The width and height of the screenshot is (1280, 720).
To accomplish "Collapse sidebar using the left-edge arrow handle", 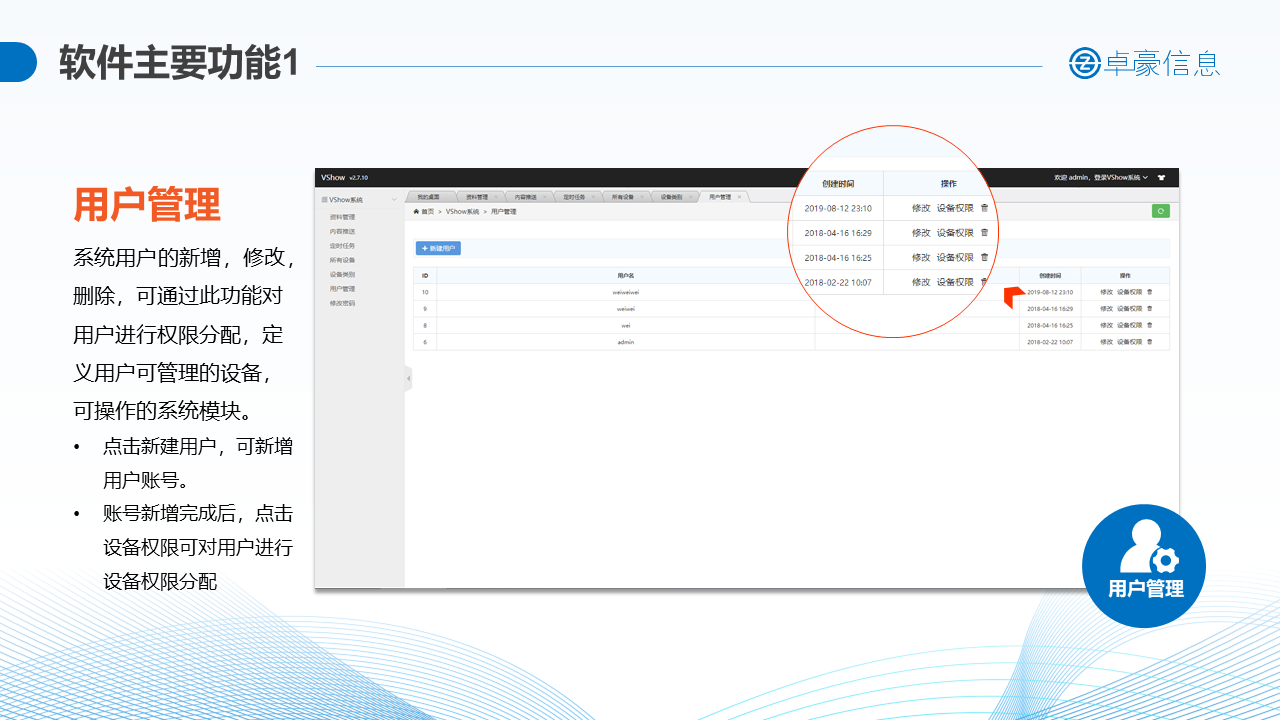I will click(408, 379).
